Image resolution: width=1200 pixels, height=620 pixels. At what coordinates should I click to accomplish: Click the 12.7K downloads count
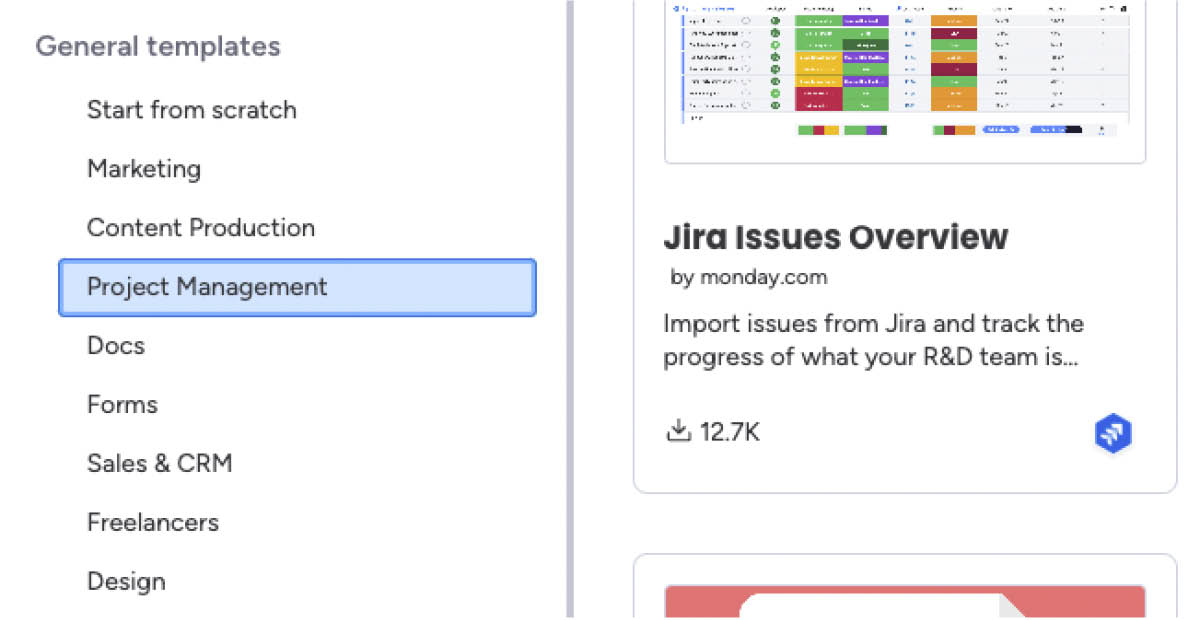coord(730,432)
